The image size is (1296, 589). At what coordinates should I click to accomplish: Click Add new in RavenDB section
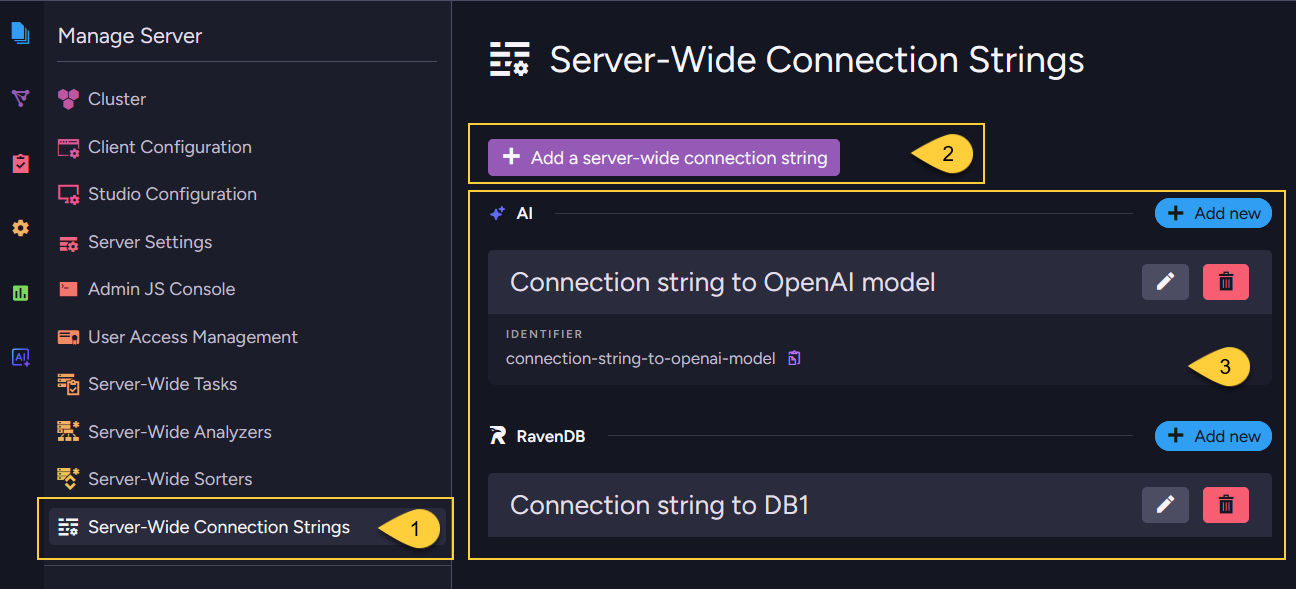coord(1213,436)
